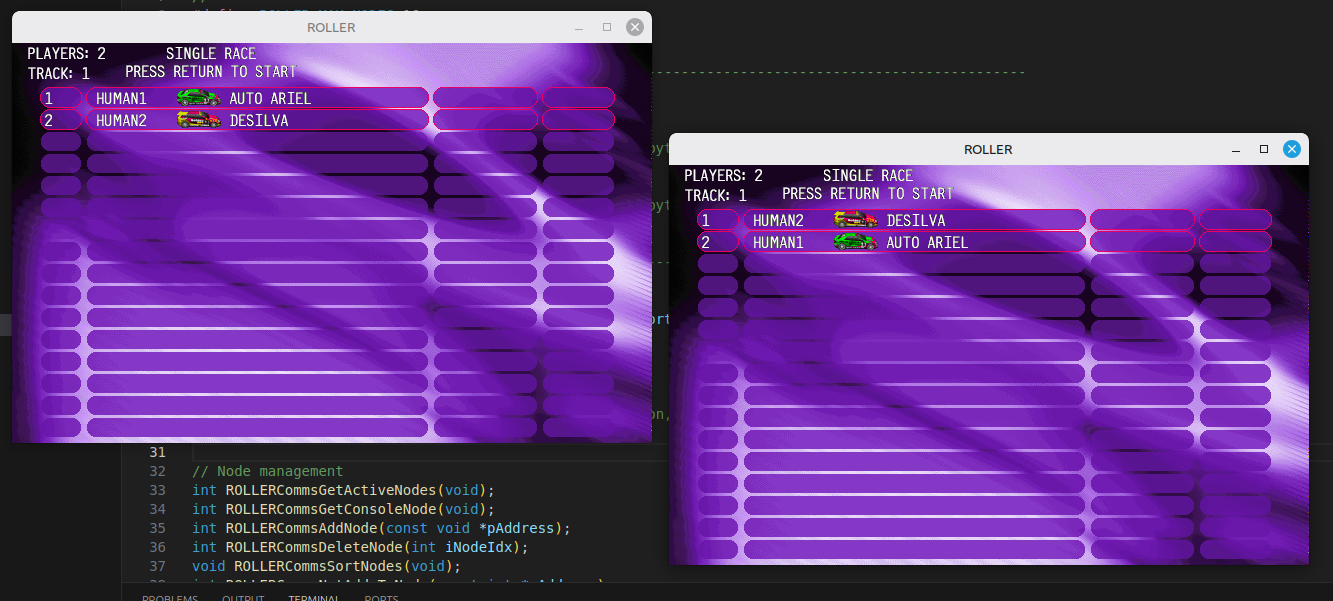Click the green Auto Ariel car icon in right ROLLER window
1333x601 pixels.
pos(855,242)
